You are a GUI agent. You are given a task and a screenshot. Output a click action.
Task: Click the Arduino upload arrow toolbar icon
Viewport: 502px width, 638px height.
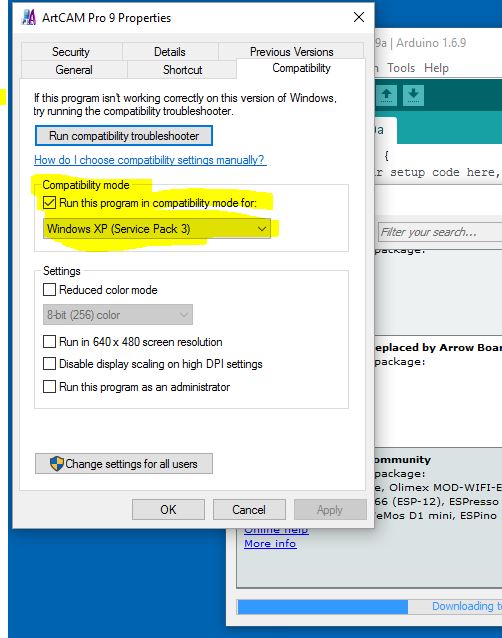(x=386, y=95)
